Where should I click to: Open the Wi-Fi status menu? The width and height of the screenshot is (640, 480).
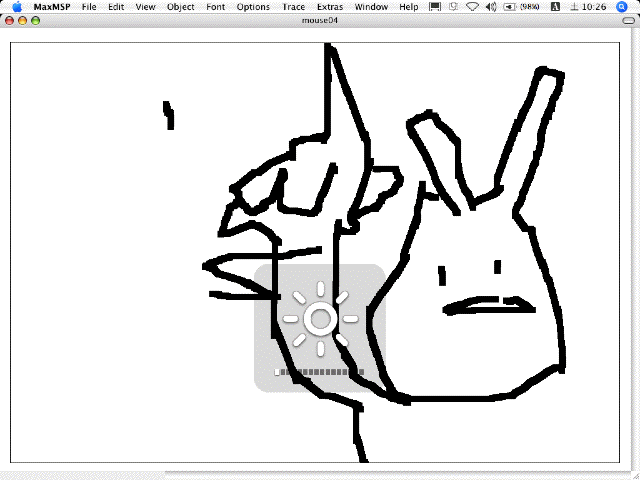[x=472, y=7]
